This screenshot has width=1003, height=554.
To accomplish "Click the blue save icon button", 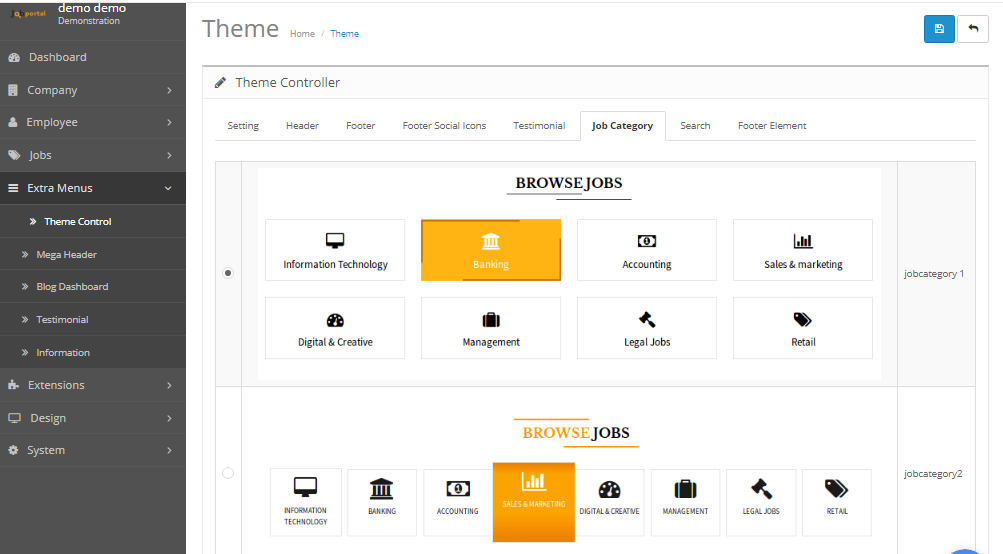I will tap(939, 29).
